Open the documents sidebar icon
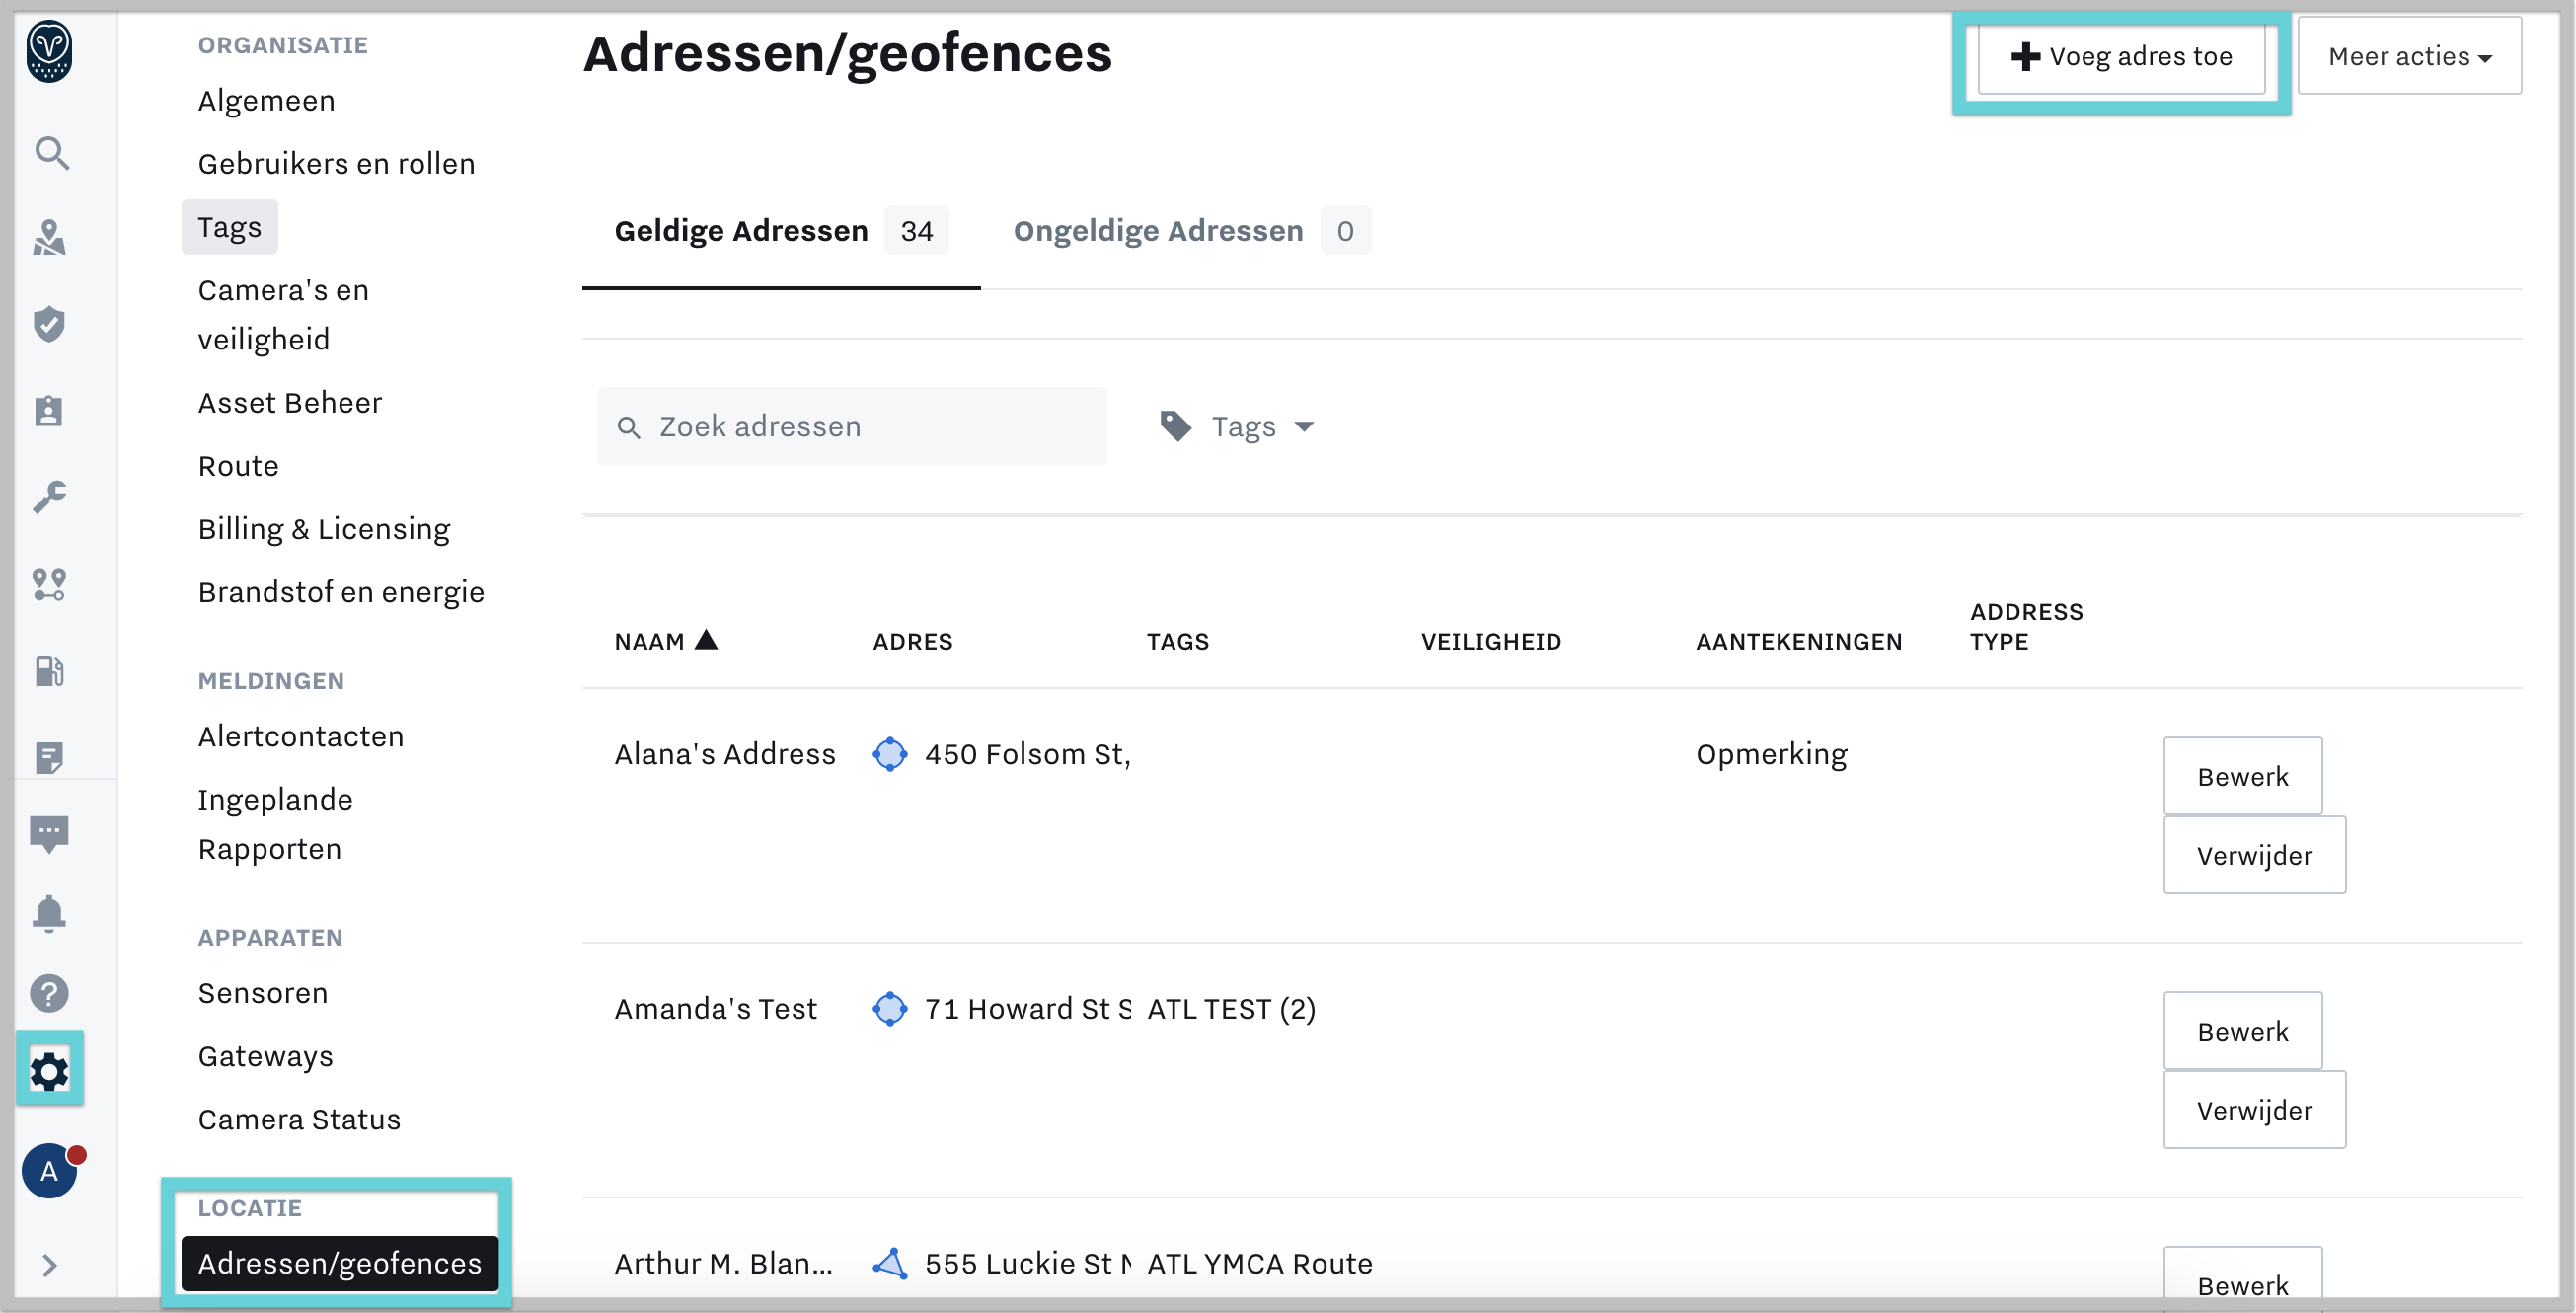This screenshot has width=2576, height=1313. point(49,757)
